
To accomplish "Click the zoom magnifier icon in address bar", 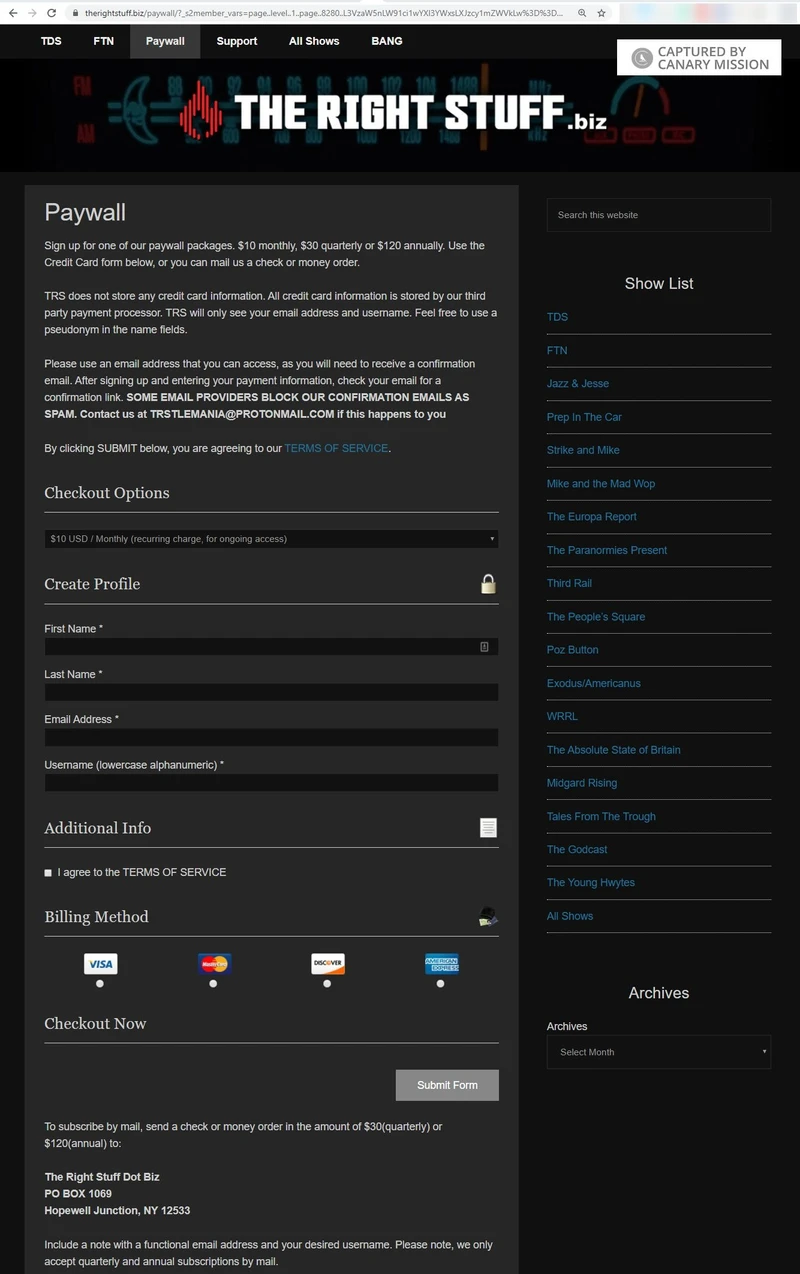I will tap(582, 13).
